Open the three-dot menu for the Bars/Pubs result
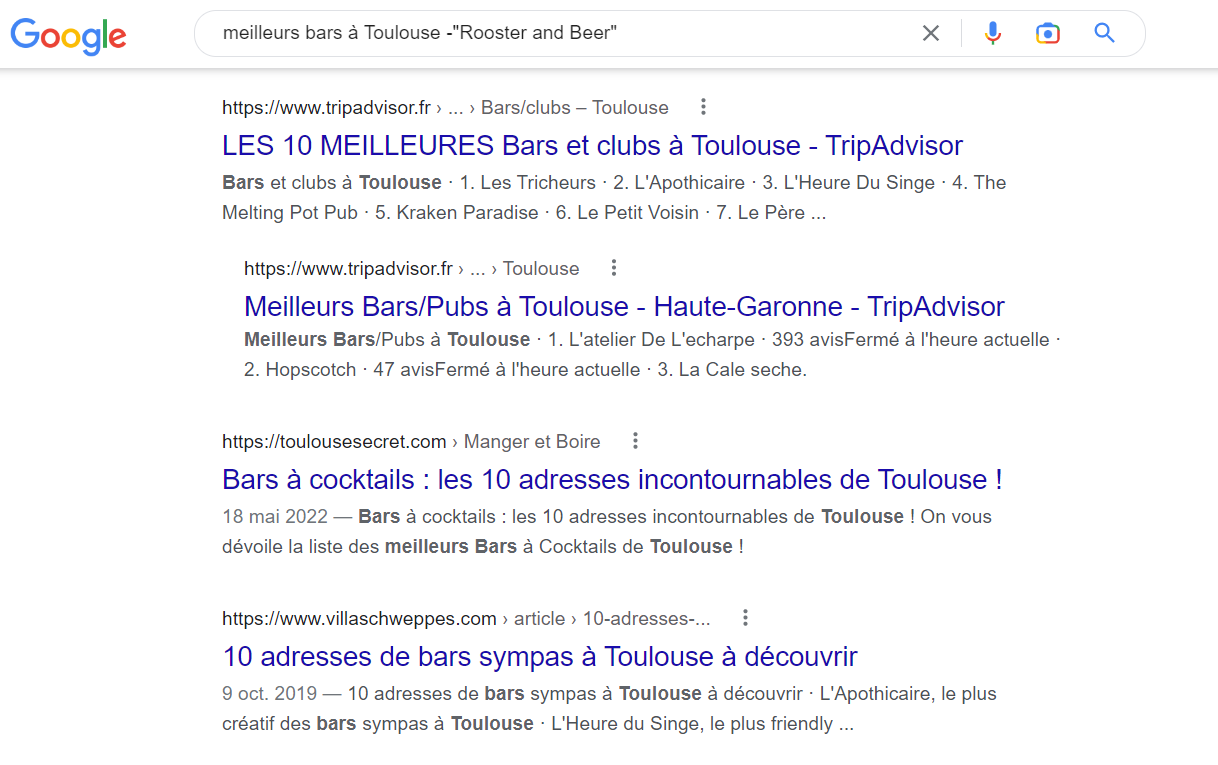 click(x=613, y=267)
